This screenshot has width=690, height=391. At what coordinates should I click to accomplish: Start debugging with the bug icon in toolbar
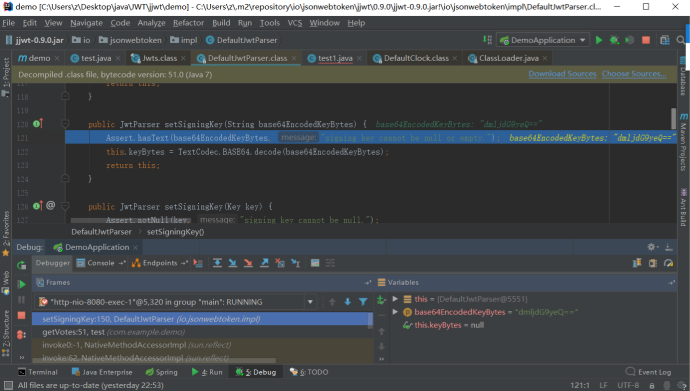pos(614,40)
